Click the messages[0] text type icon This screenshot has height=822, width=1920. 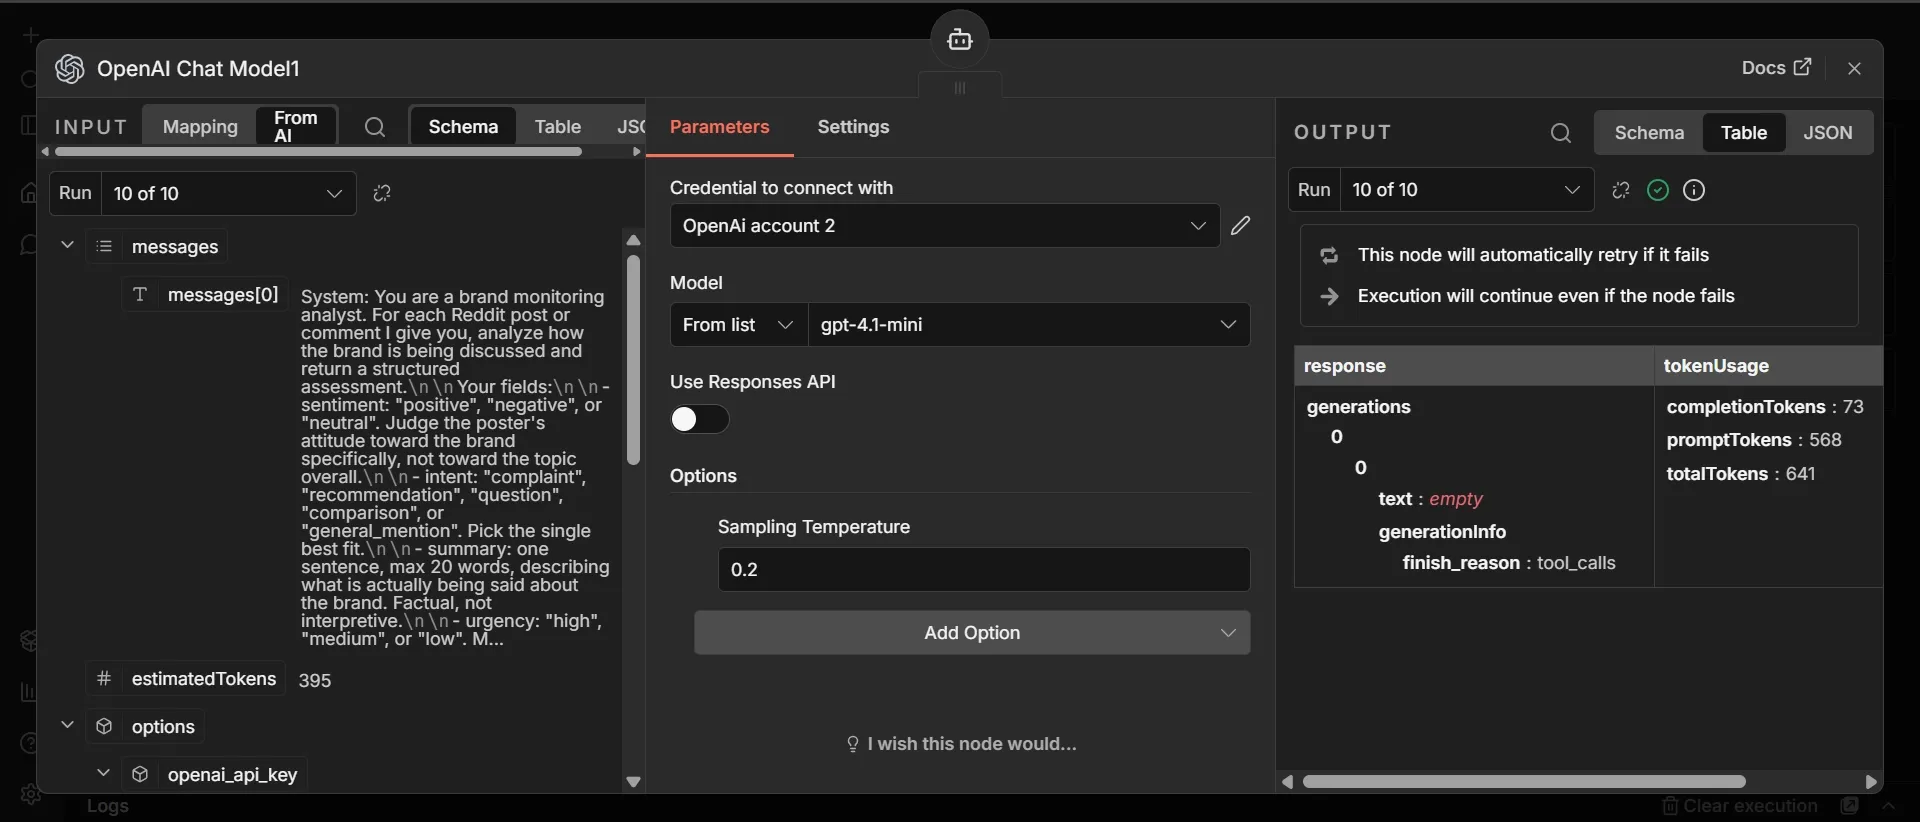[140, 295]
